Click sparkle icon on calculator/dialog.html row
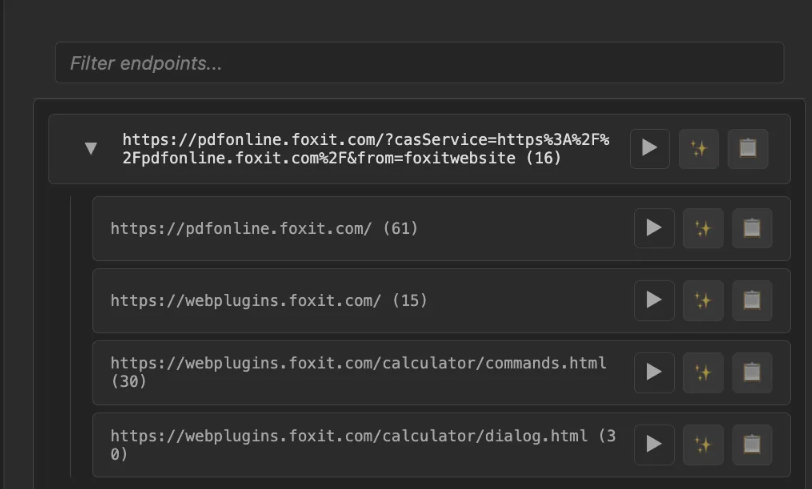812x489 pixels. coord(703,444)
